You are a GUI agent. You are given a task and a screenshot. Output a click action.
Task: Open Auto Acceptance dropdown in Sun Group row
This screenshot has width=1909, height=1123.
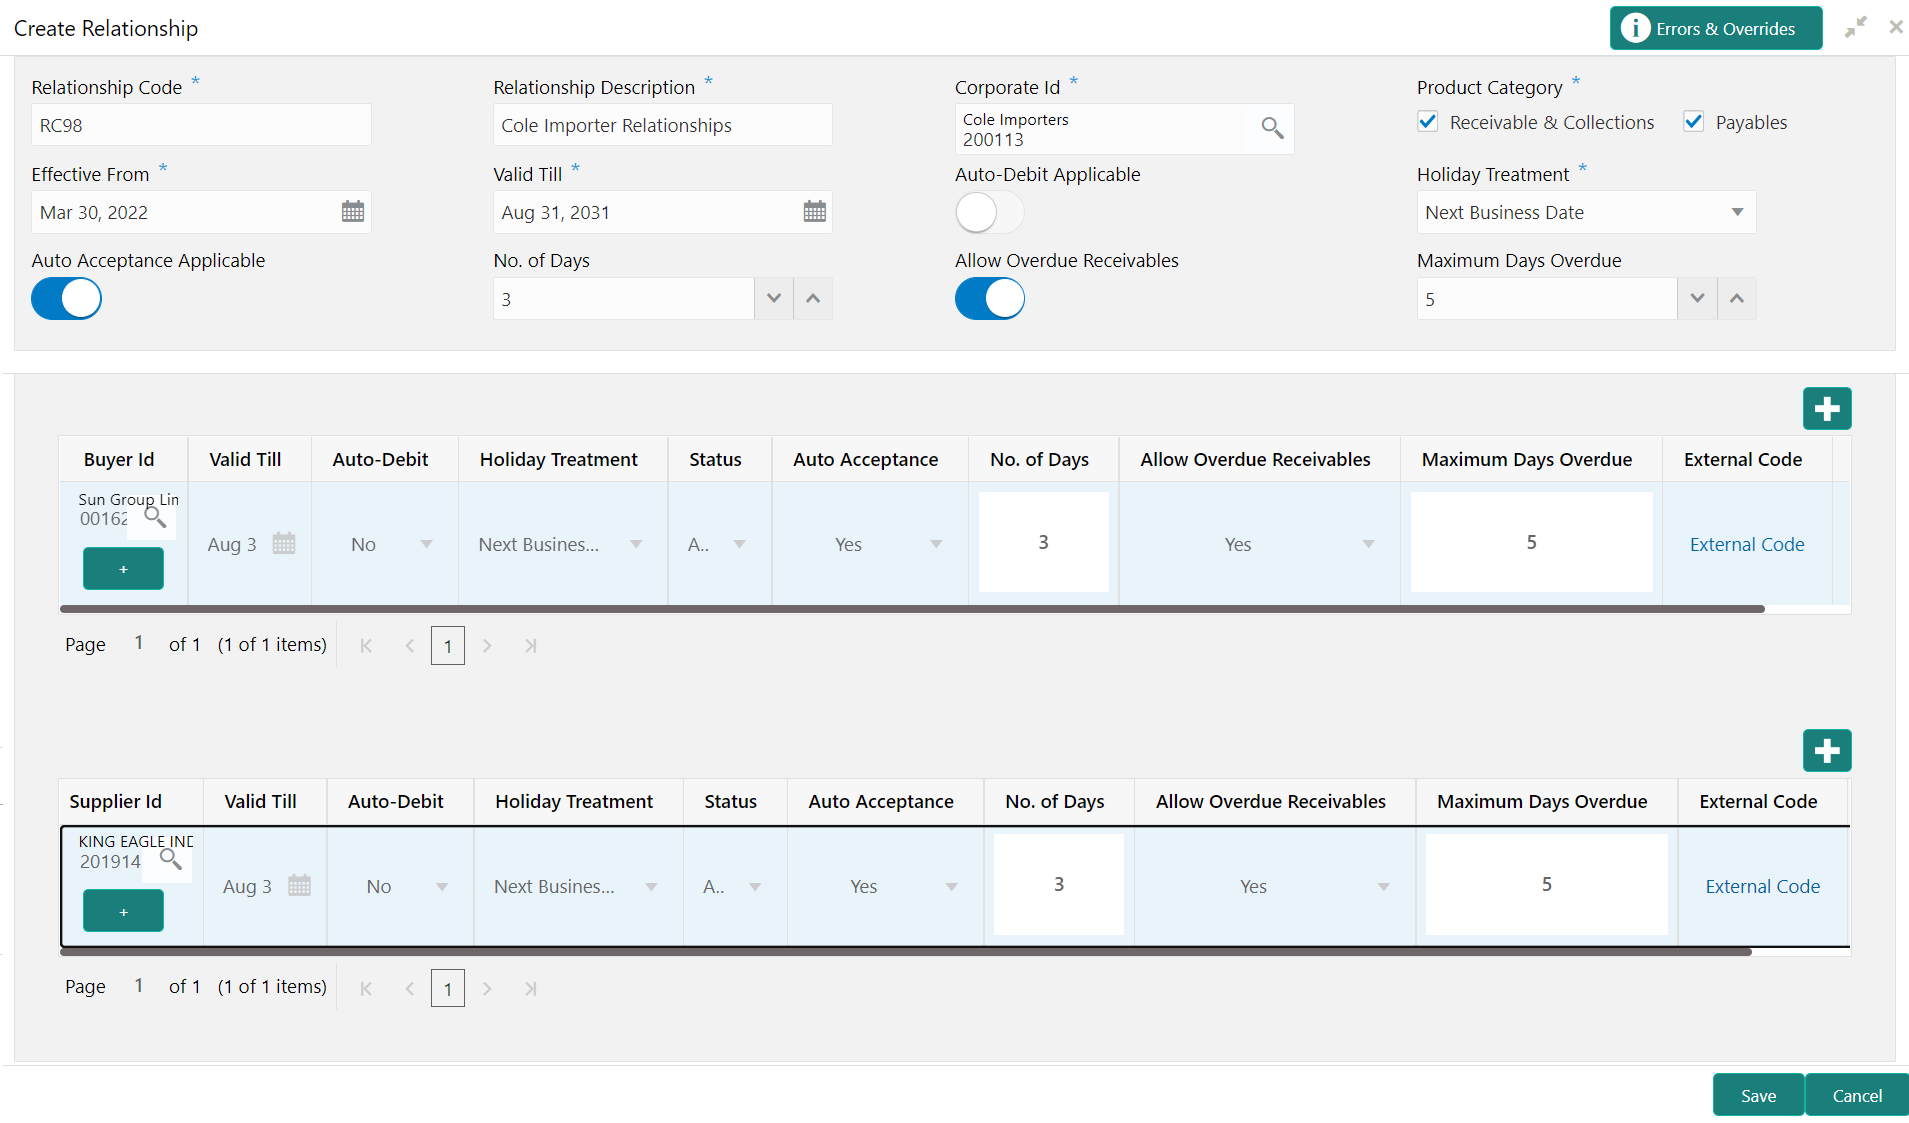coord(936,544)
